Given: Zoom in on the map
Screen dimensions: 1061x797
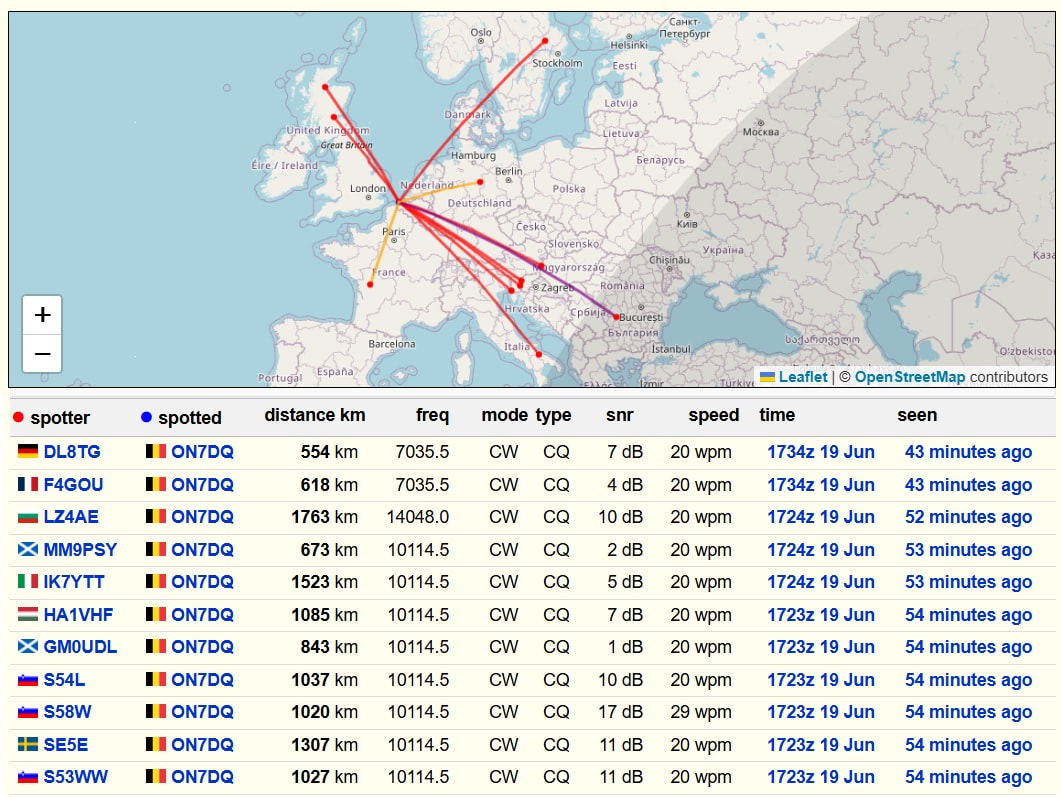Looking at the screenshot, I should (42, 315).
